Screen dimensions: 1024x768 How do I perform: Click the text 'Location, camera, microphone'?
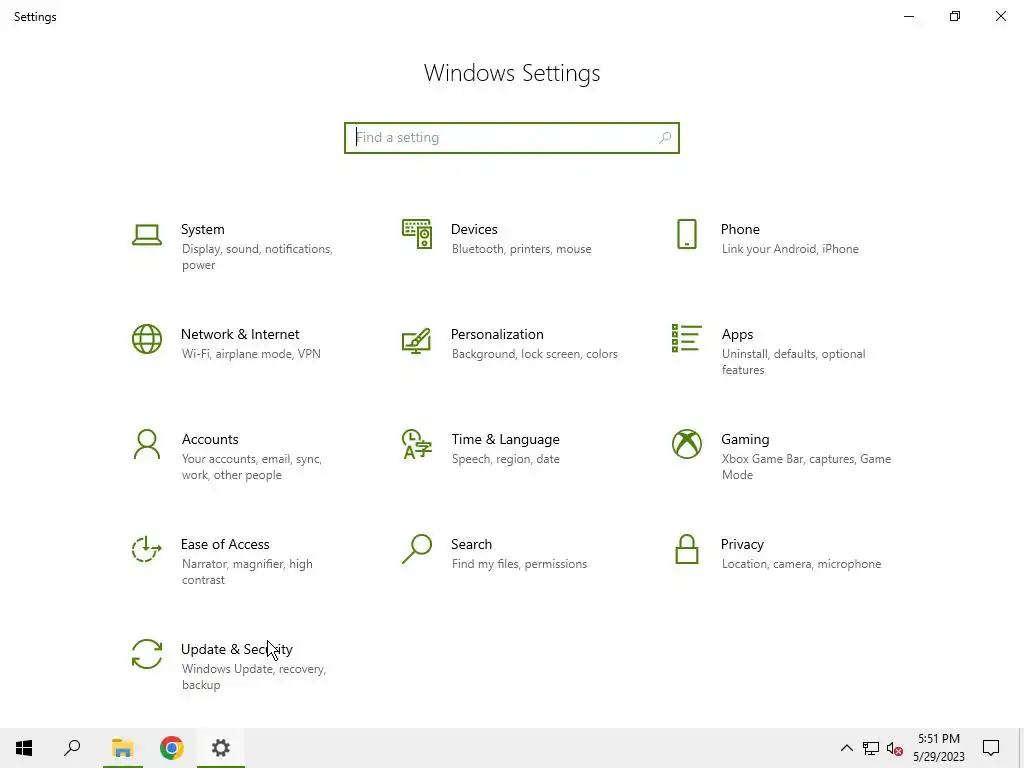click(801, 564)
